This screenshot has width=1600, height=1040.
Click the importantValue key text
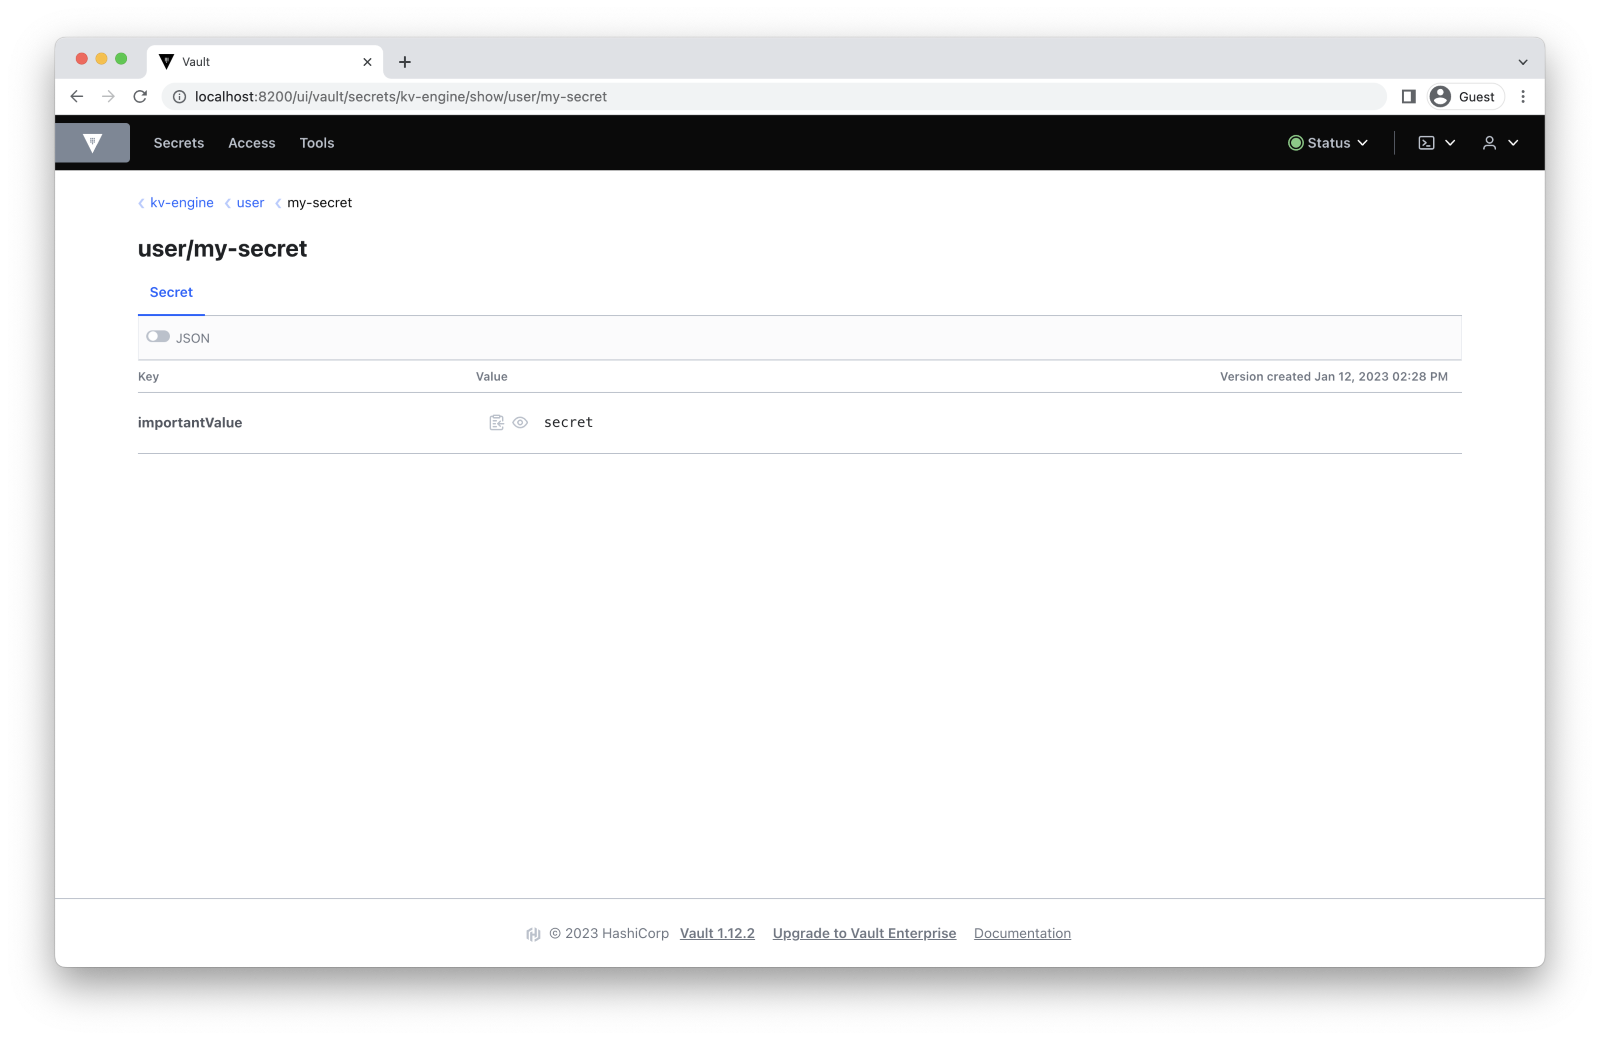(190, 423)
